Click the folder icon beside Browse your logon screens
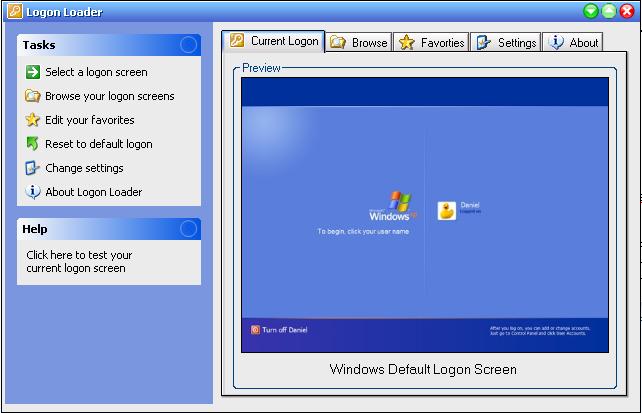 33,96
